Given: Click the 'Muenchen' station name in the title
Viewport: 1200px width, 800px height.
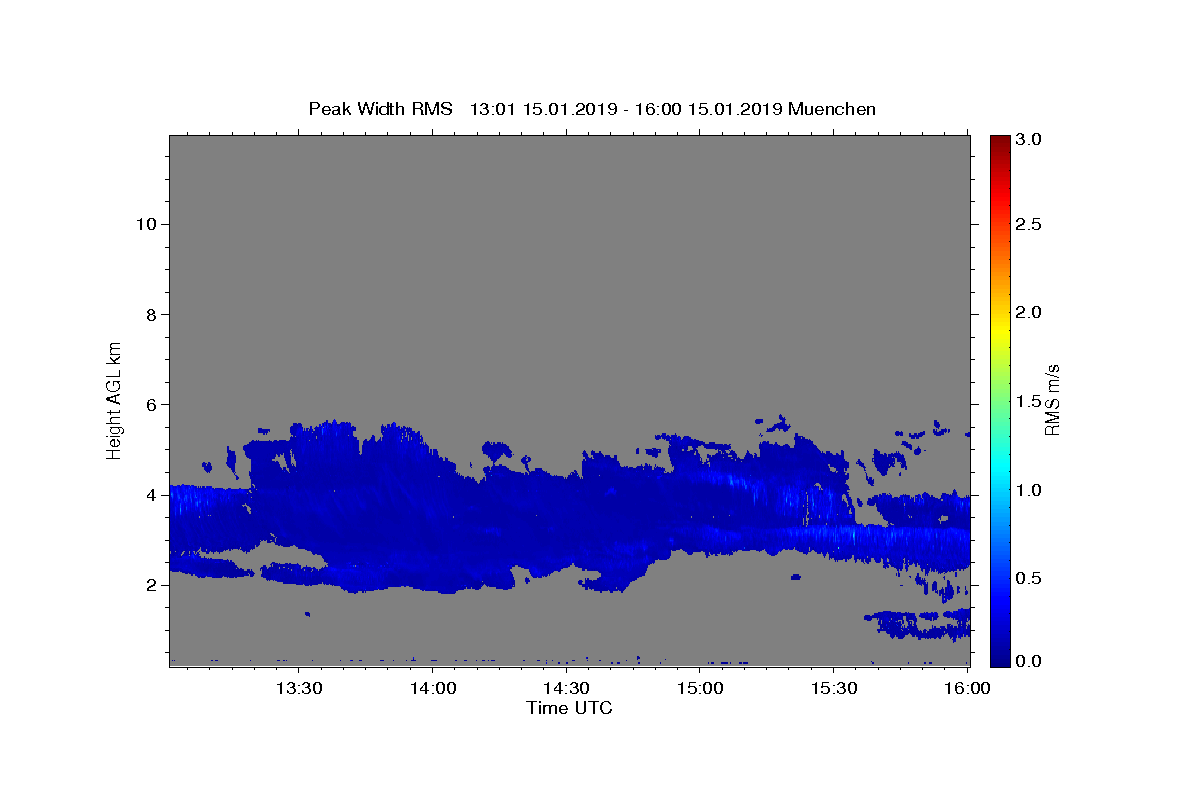Looking at the screenshot, I should tap(832, 109).
